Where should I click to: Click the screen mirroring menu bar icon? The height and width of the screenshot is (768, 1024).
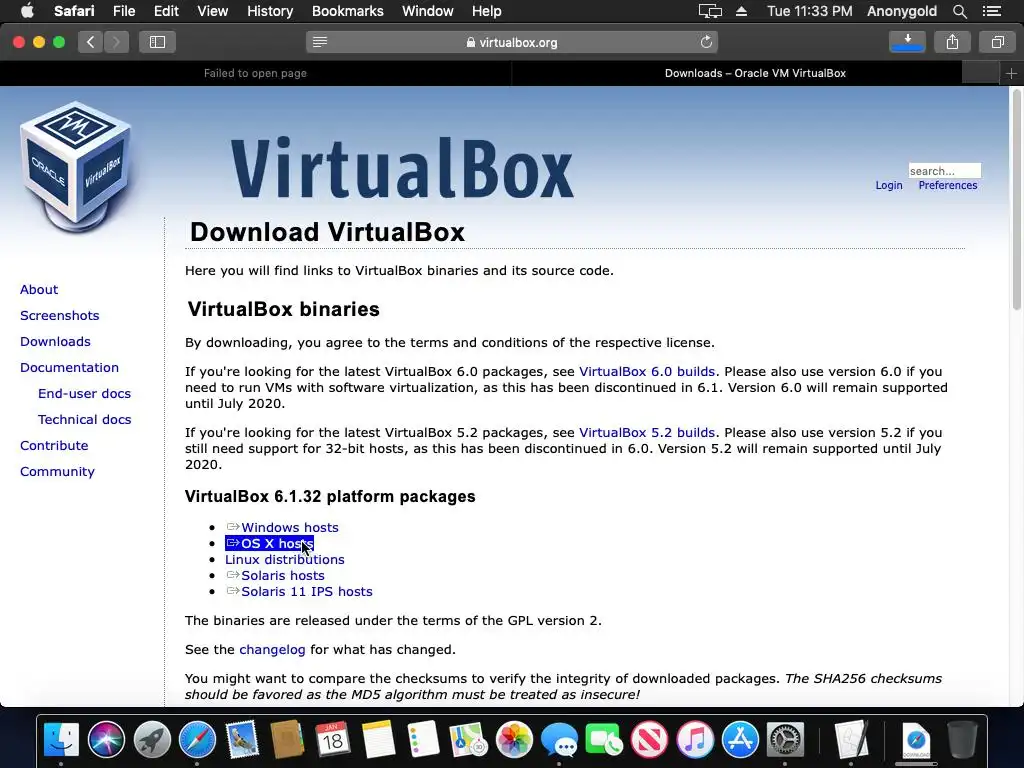[x=710, y=11]
